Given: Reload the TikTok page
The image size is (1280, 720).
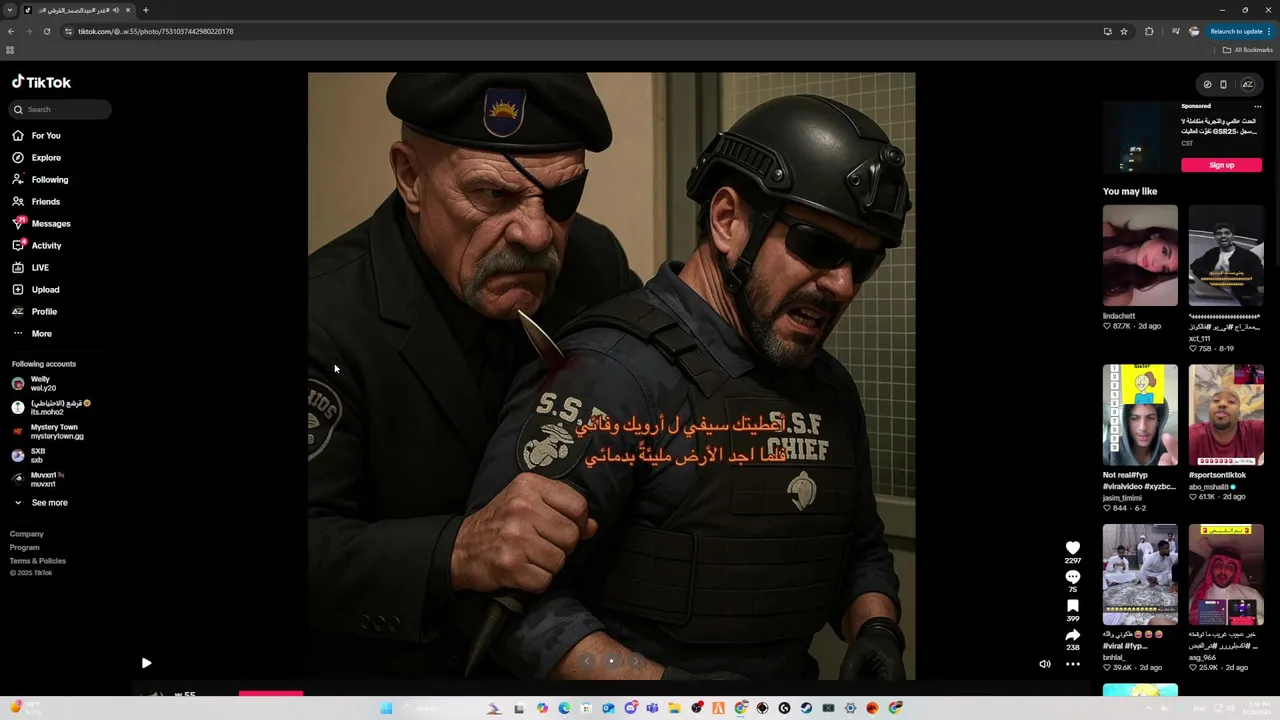Looking at the screenshot, I should coord(47,31).
